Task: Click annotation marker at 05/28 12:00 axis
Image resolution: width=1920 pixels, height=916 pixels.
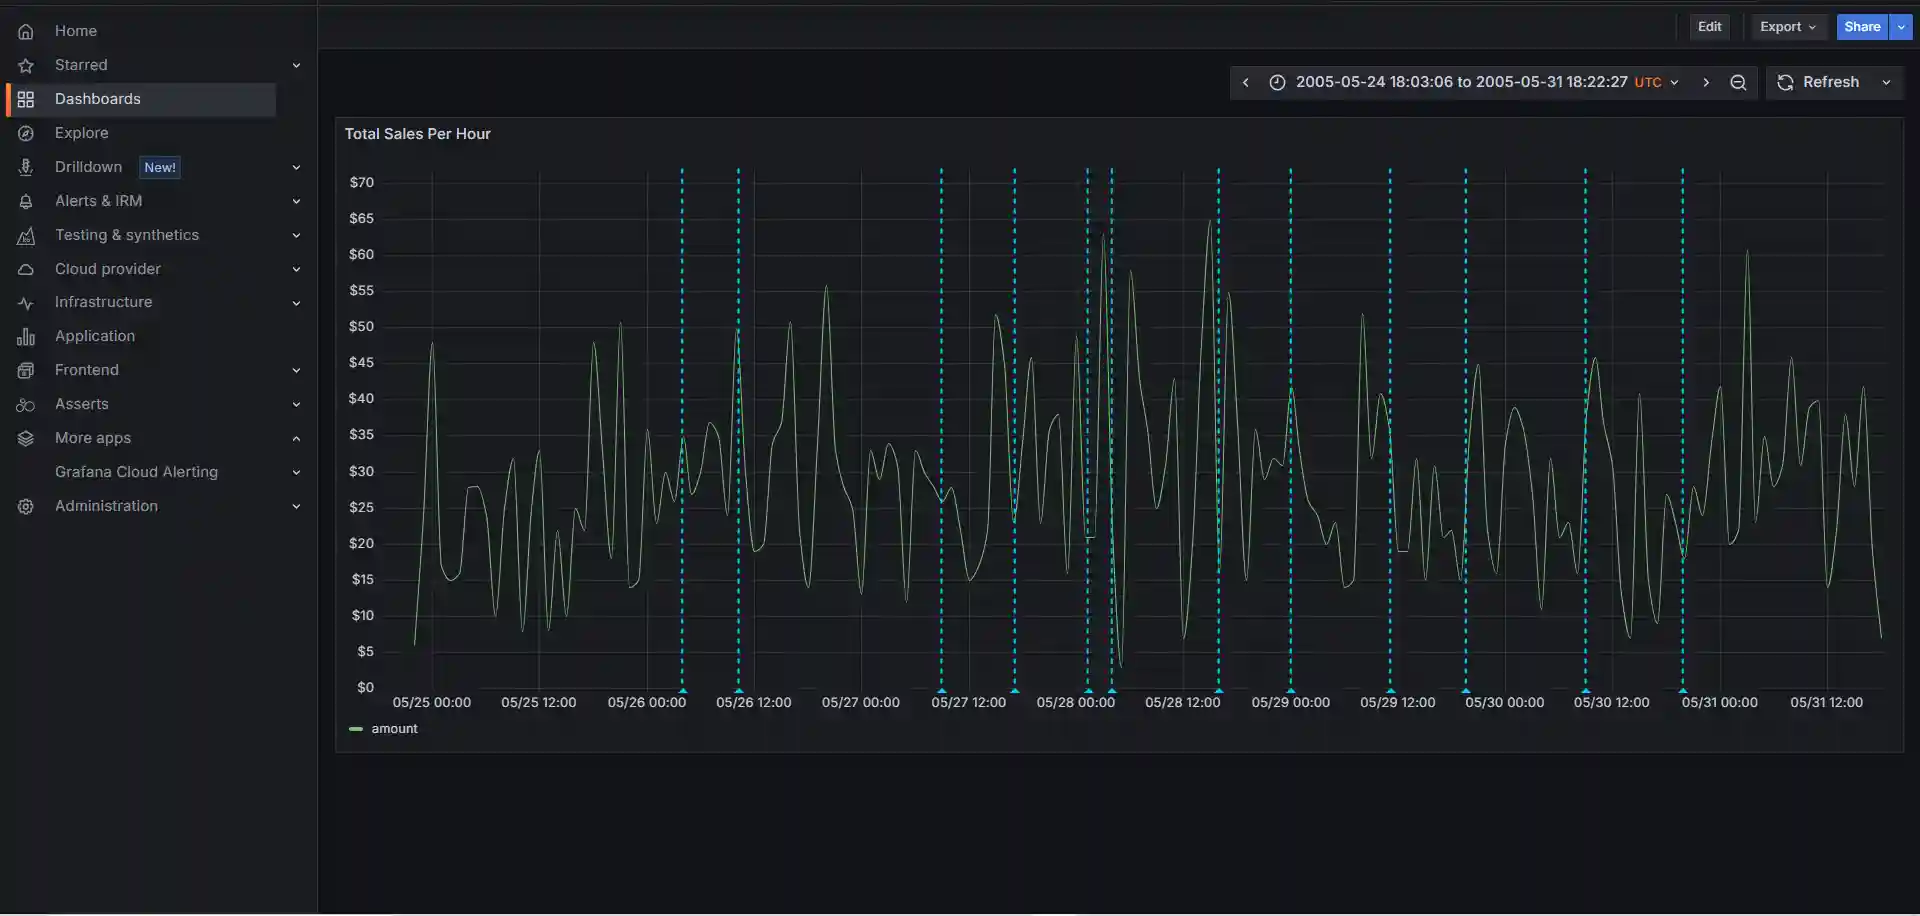Action: [x=1218, y=690]
